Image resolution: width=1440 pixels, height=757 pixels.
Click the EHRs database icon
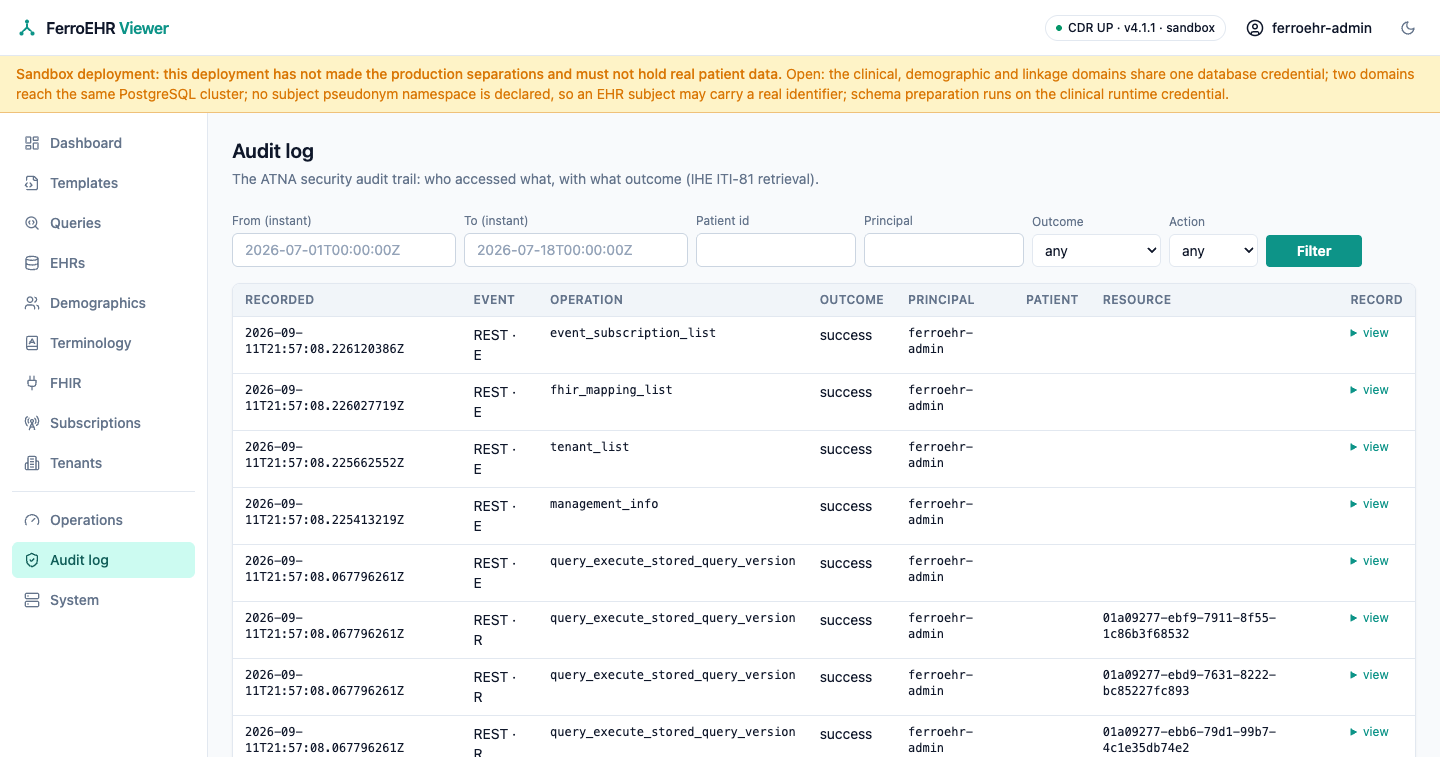pyautogui.click(x=32, y=263)
